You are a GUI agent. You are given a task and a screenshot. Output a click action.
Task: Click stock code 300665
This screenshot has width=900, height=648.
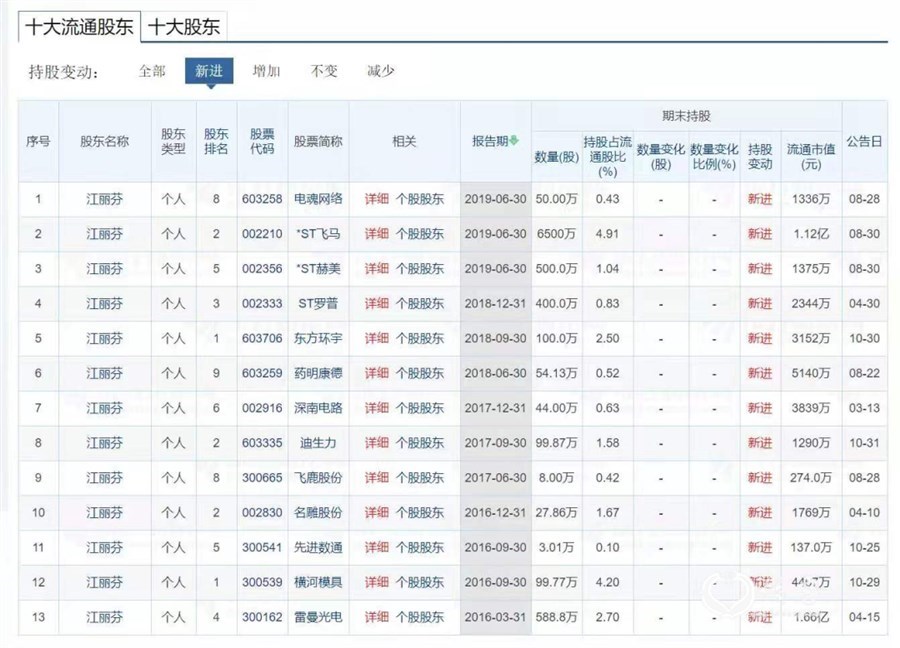(x=262, y=478)
